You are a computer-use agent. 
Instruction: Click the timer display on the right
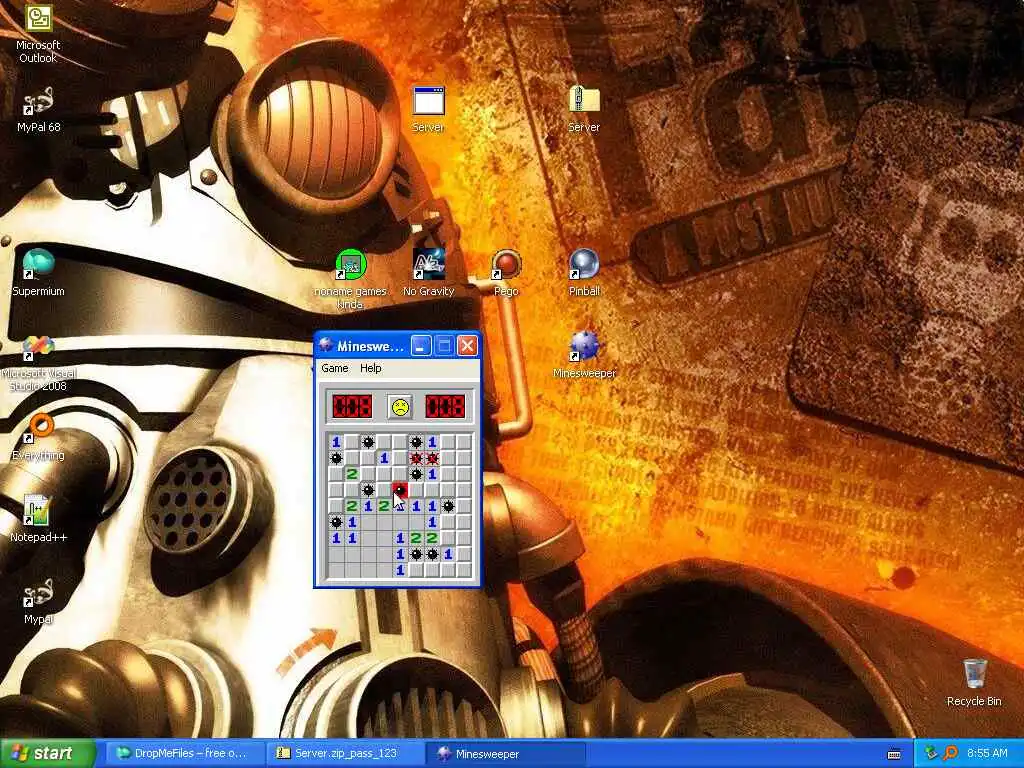[445, 406]
